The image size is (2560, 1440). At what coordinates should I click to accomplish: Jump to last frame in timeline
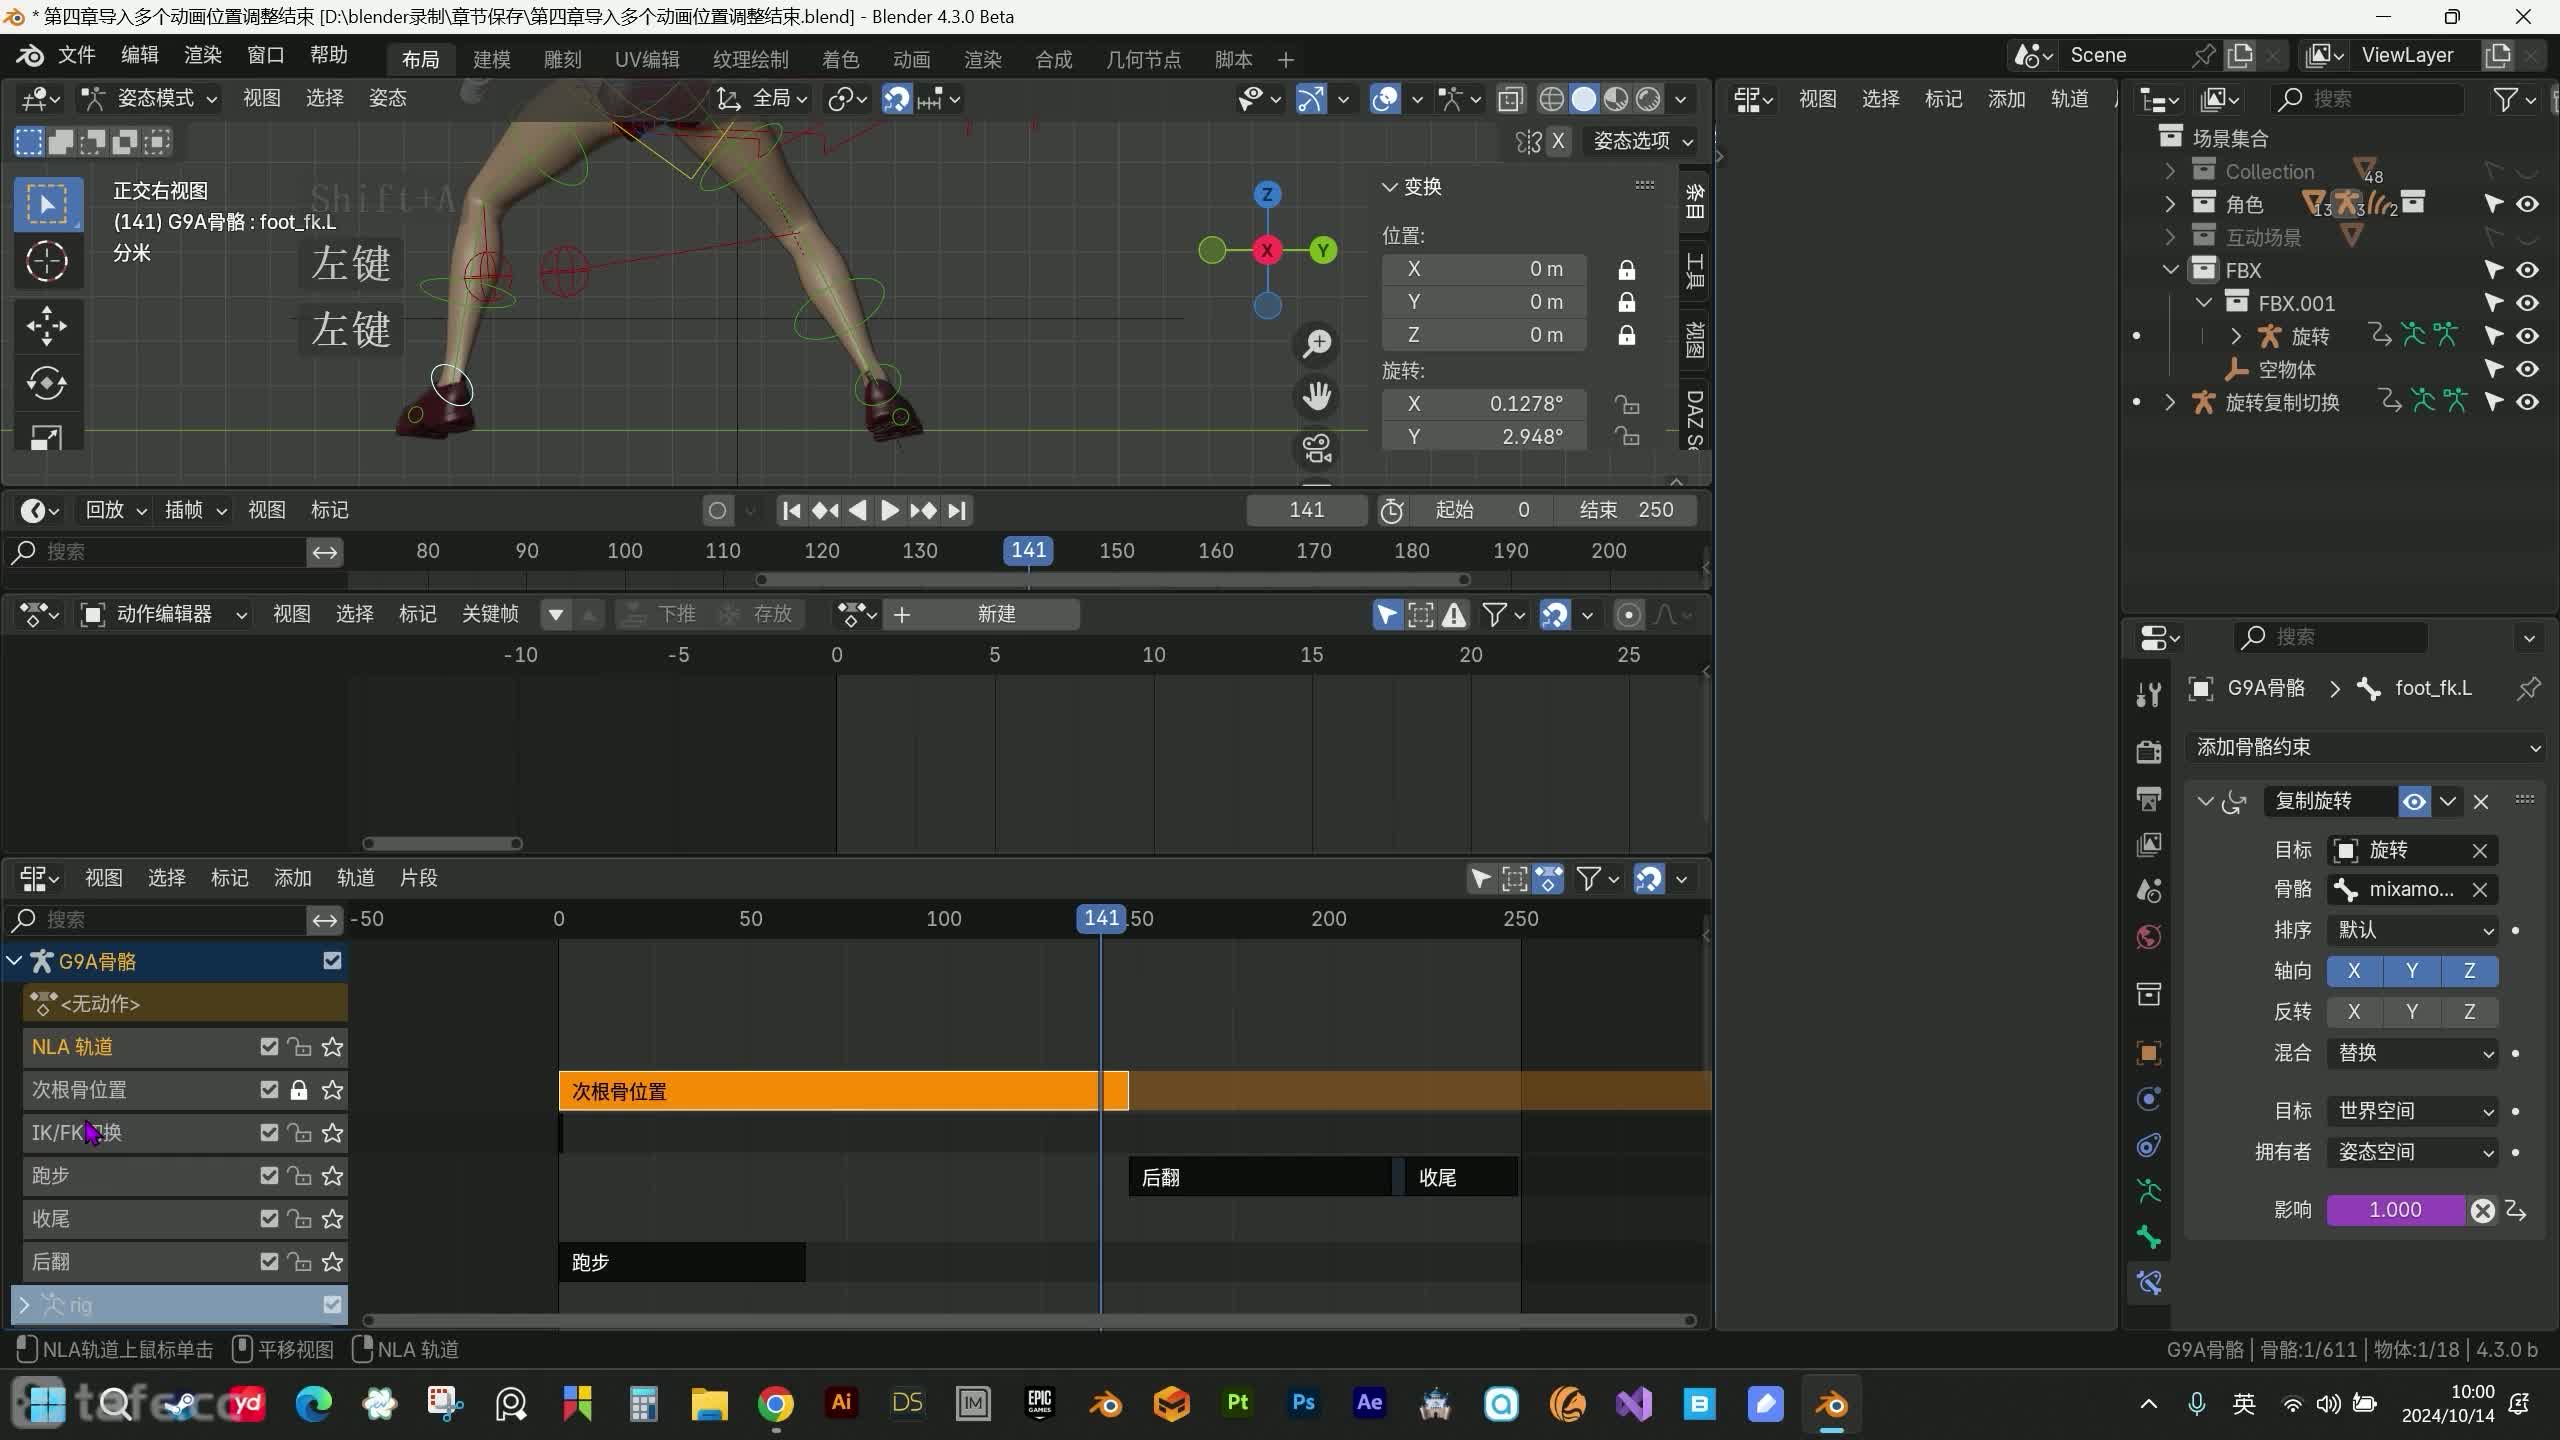[957, 511]
